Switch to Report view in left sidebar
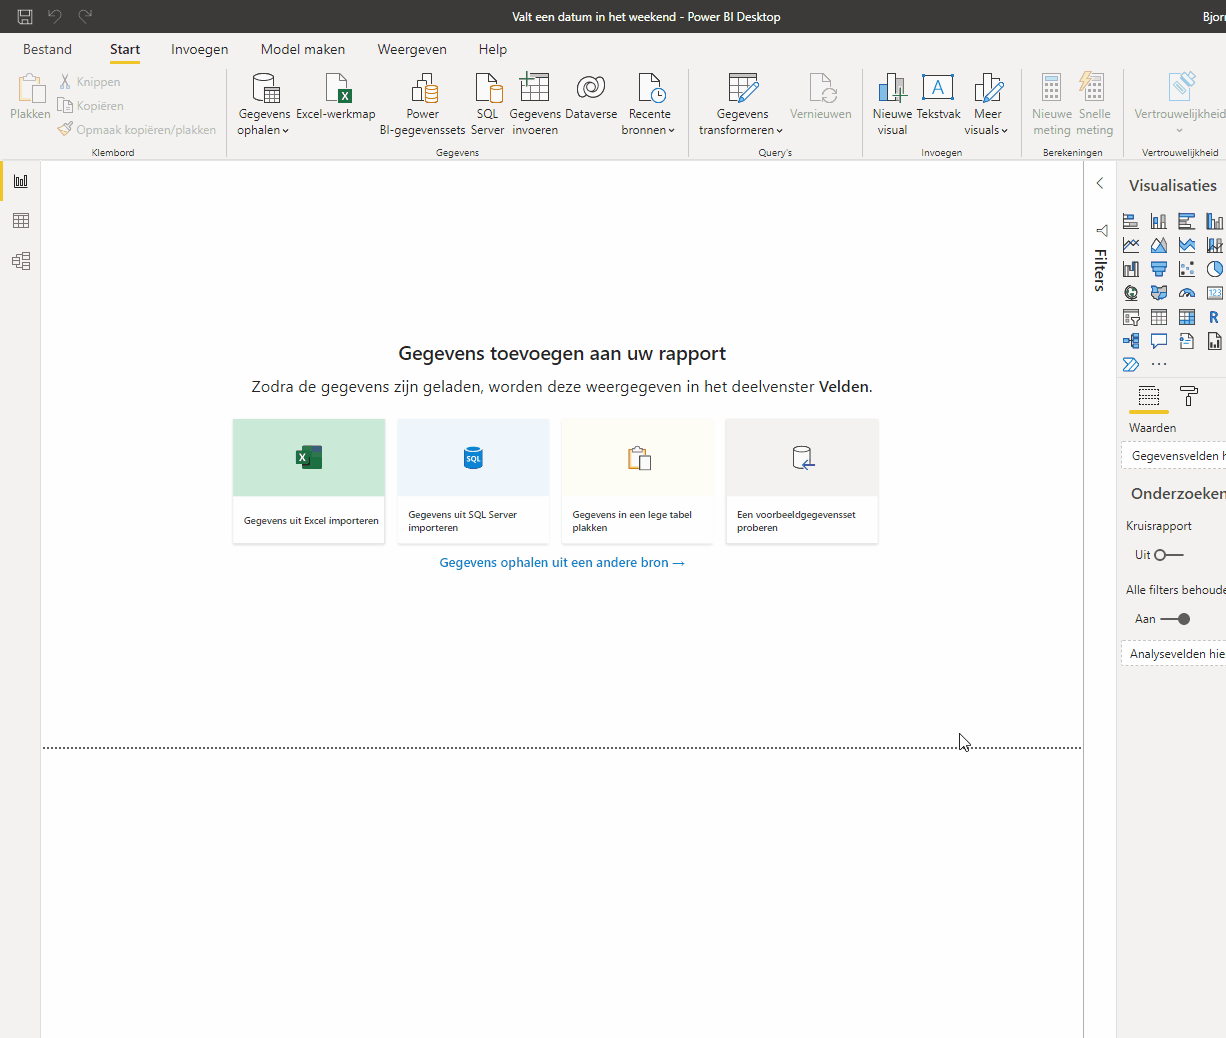1226x1038 pixels. [x=21, y=181]
